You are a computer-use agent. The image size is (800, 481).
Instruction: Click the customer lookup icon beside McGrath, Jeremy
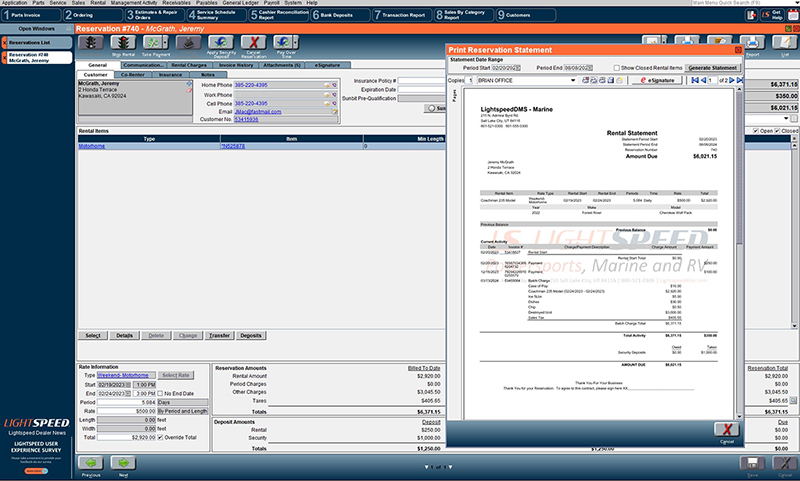pos(189,83)
